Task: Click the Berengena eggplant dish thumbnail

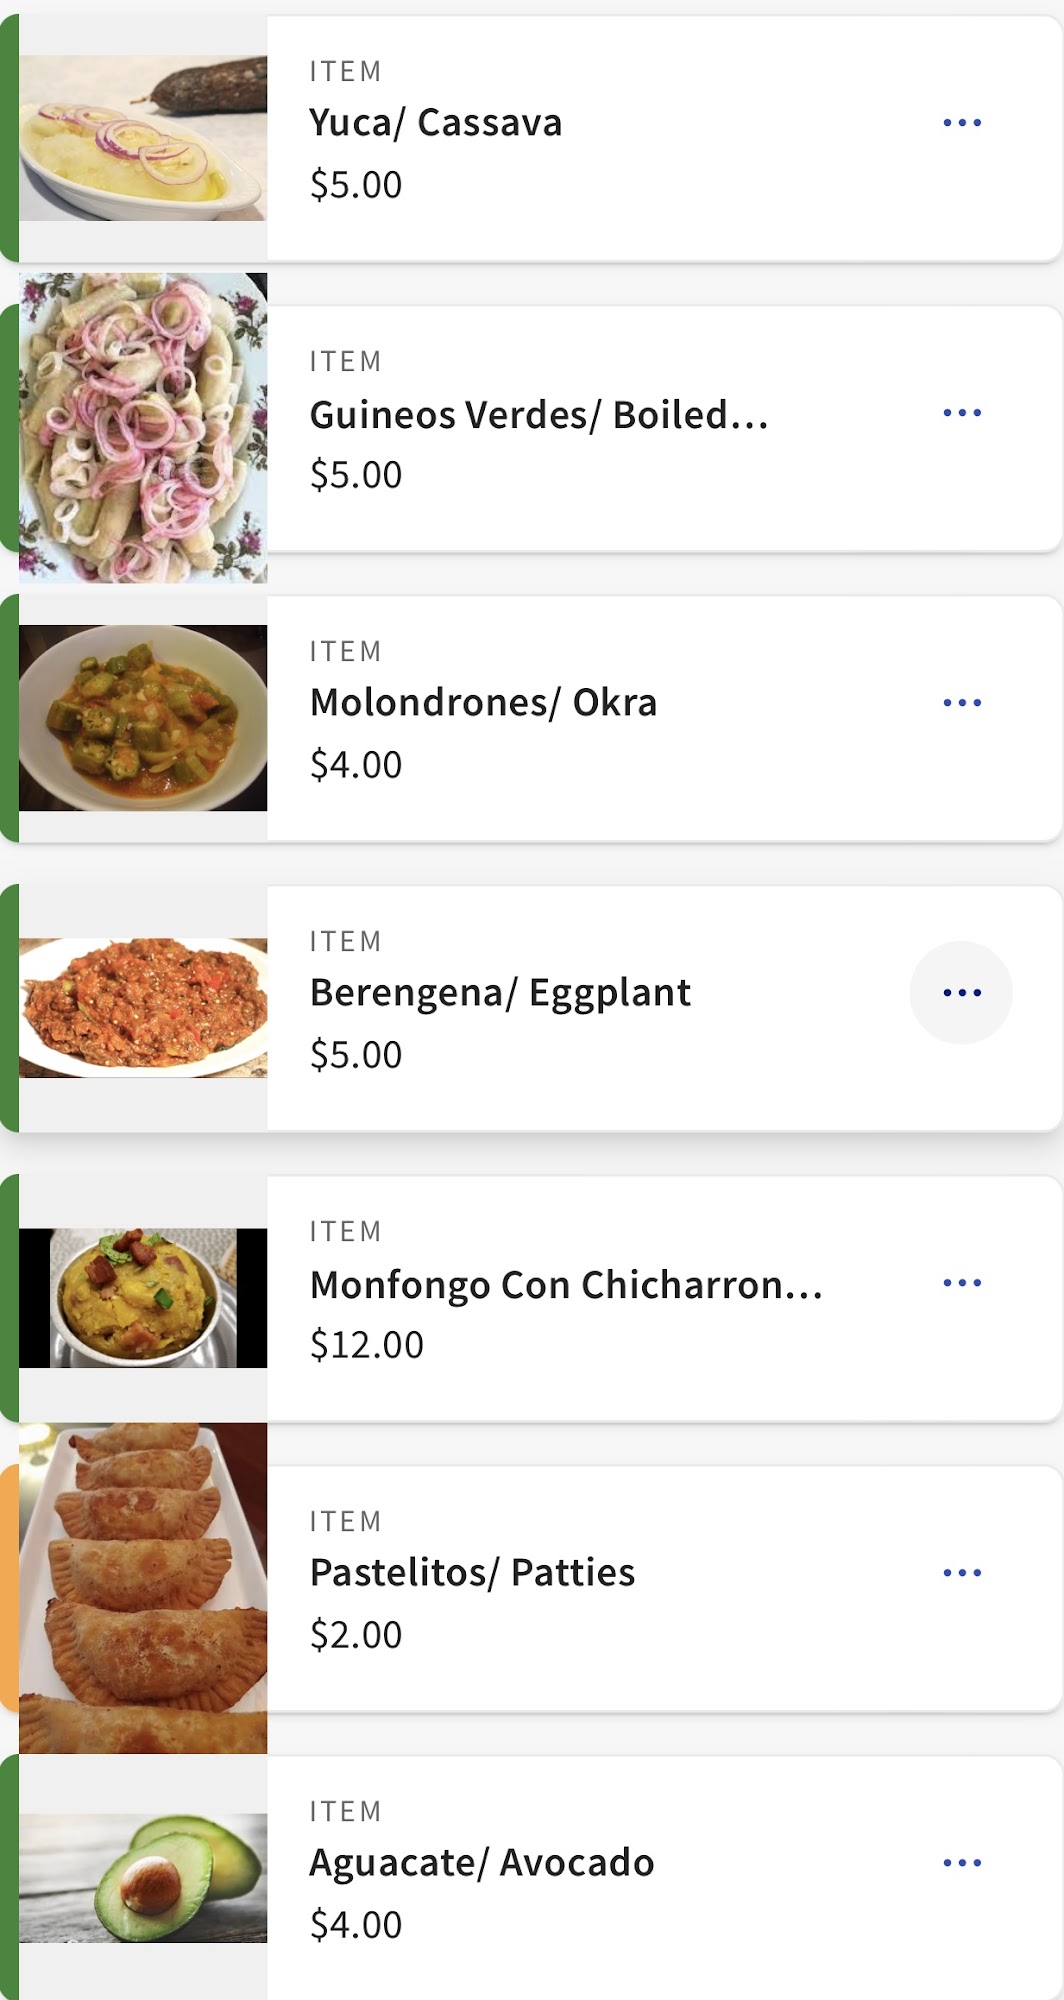Action: (143, 1007)
